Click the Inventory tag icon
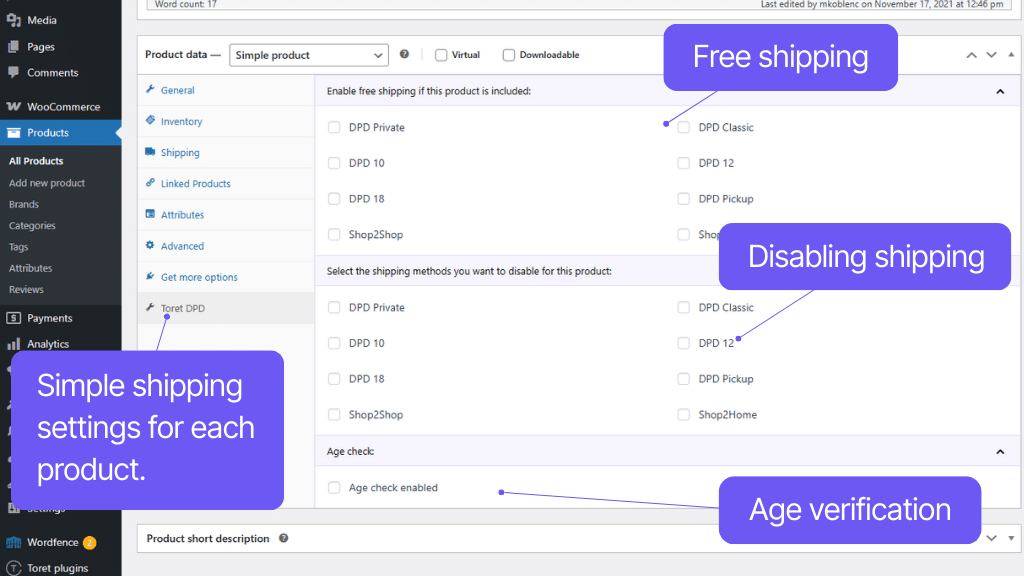Image resolution: width=1024 pixels, height=576 pixels. pos(150,121)
